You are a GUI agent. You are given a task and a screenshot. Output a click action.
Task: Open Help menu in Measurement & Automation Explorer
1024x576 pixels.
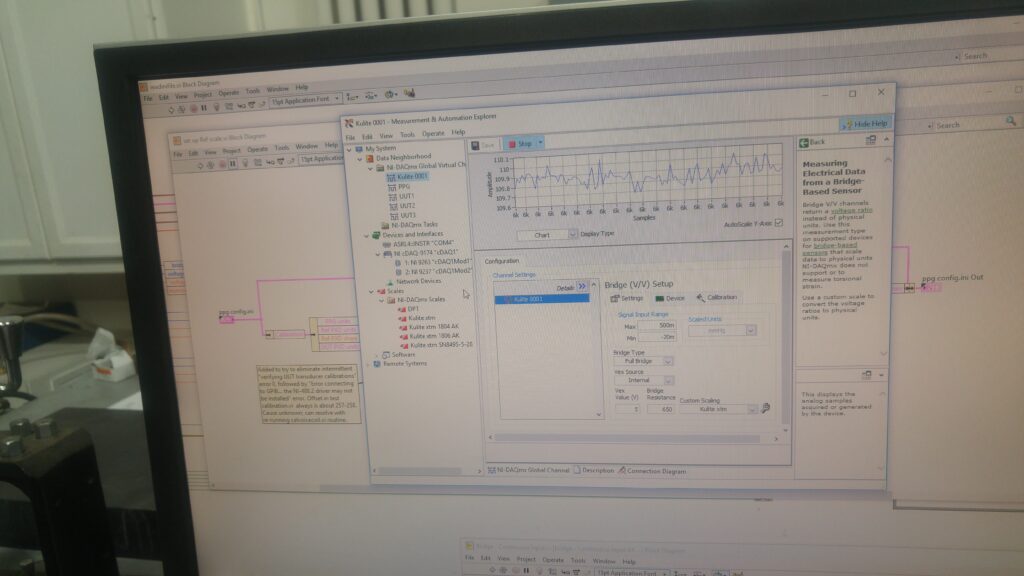click(458, 132)
